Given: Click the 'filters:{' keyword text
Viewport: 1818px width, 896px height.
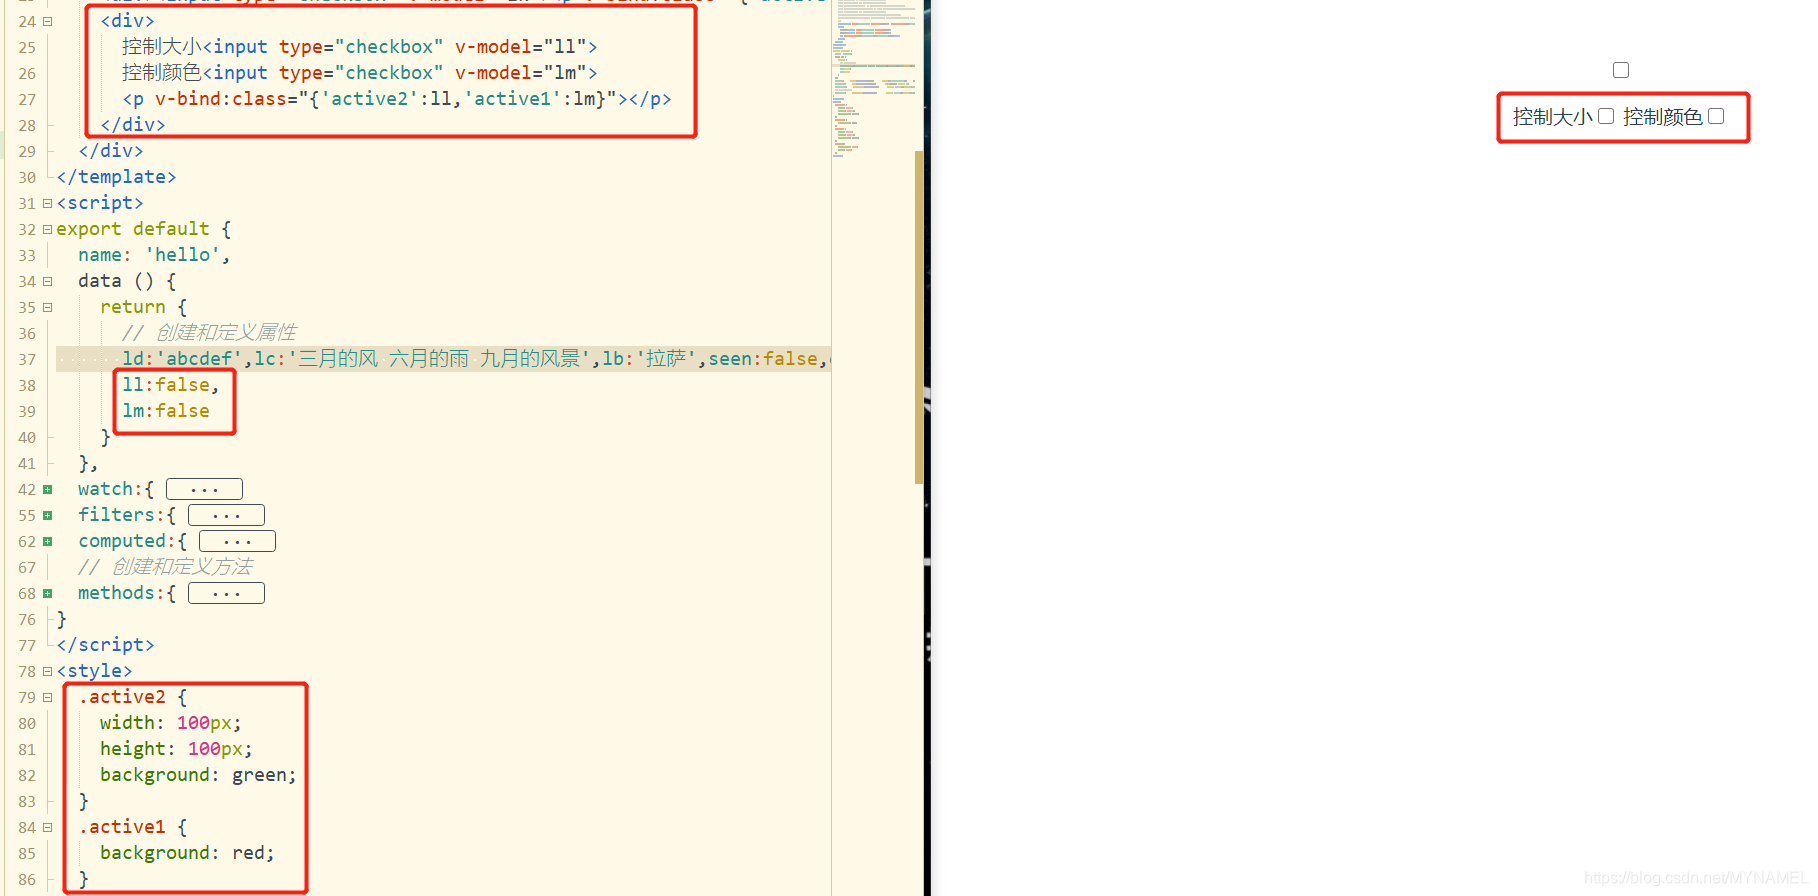Looking at the screenshot, I should pos(127,515).
